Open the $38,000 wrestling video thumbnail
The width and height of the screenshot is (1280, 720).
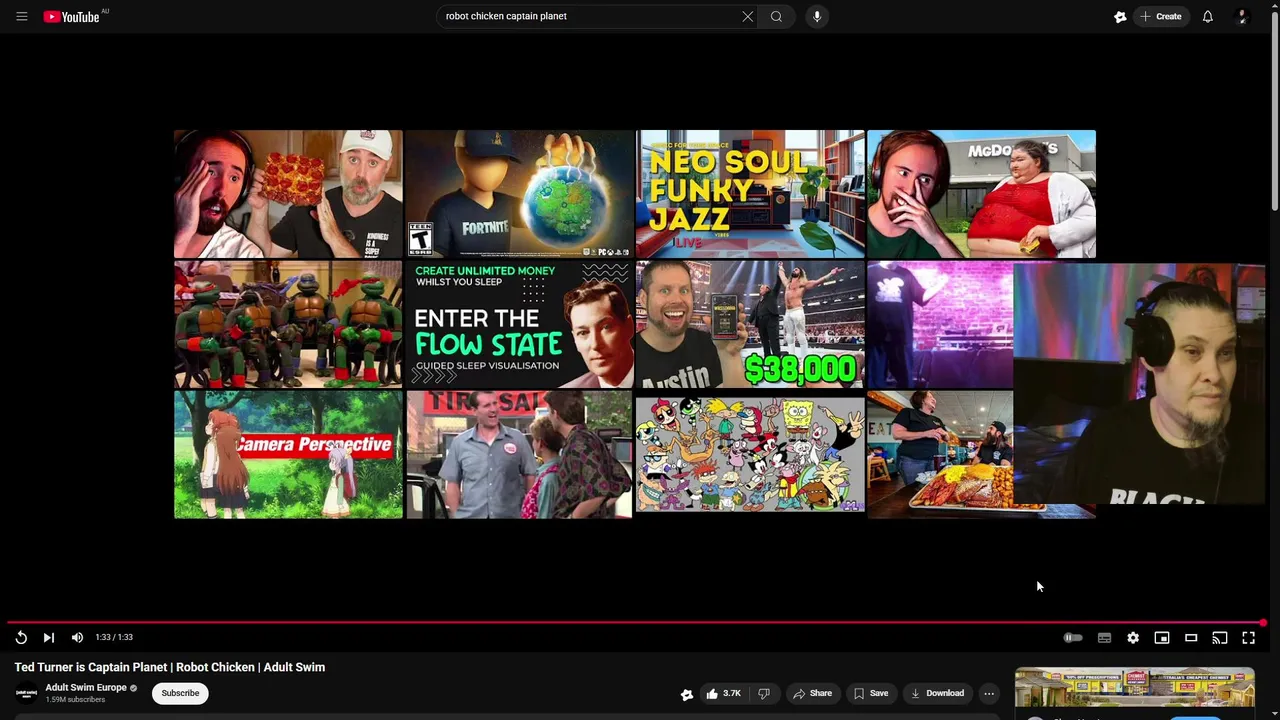click(750, 324)
